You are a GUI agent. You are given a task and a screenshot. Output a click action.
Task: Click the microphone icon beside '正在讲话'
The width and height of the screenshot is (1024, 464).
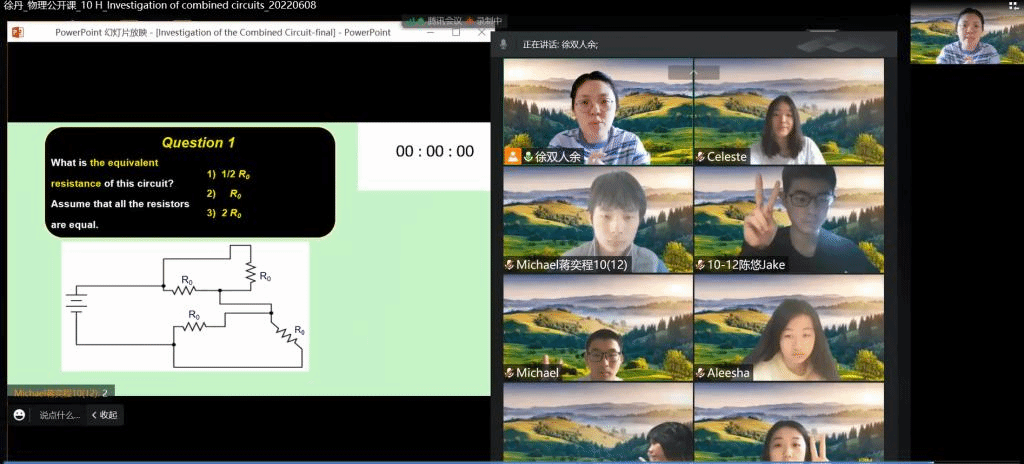tap(504, 44)
